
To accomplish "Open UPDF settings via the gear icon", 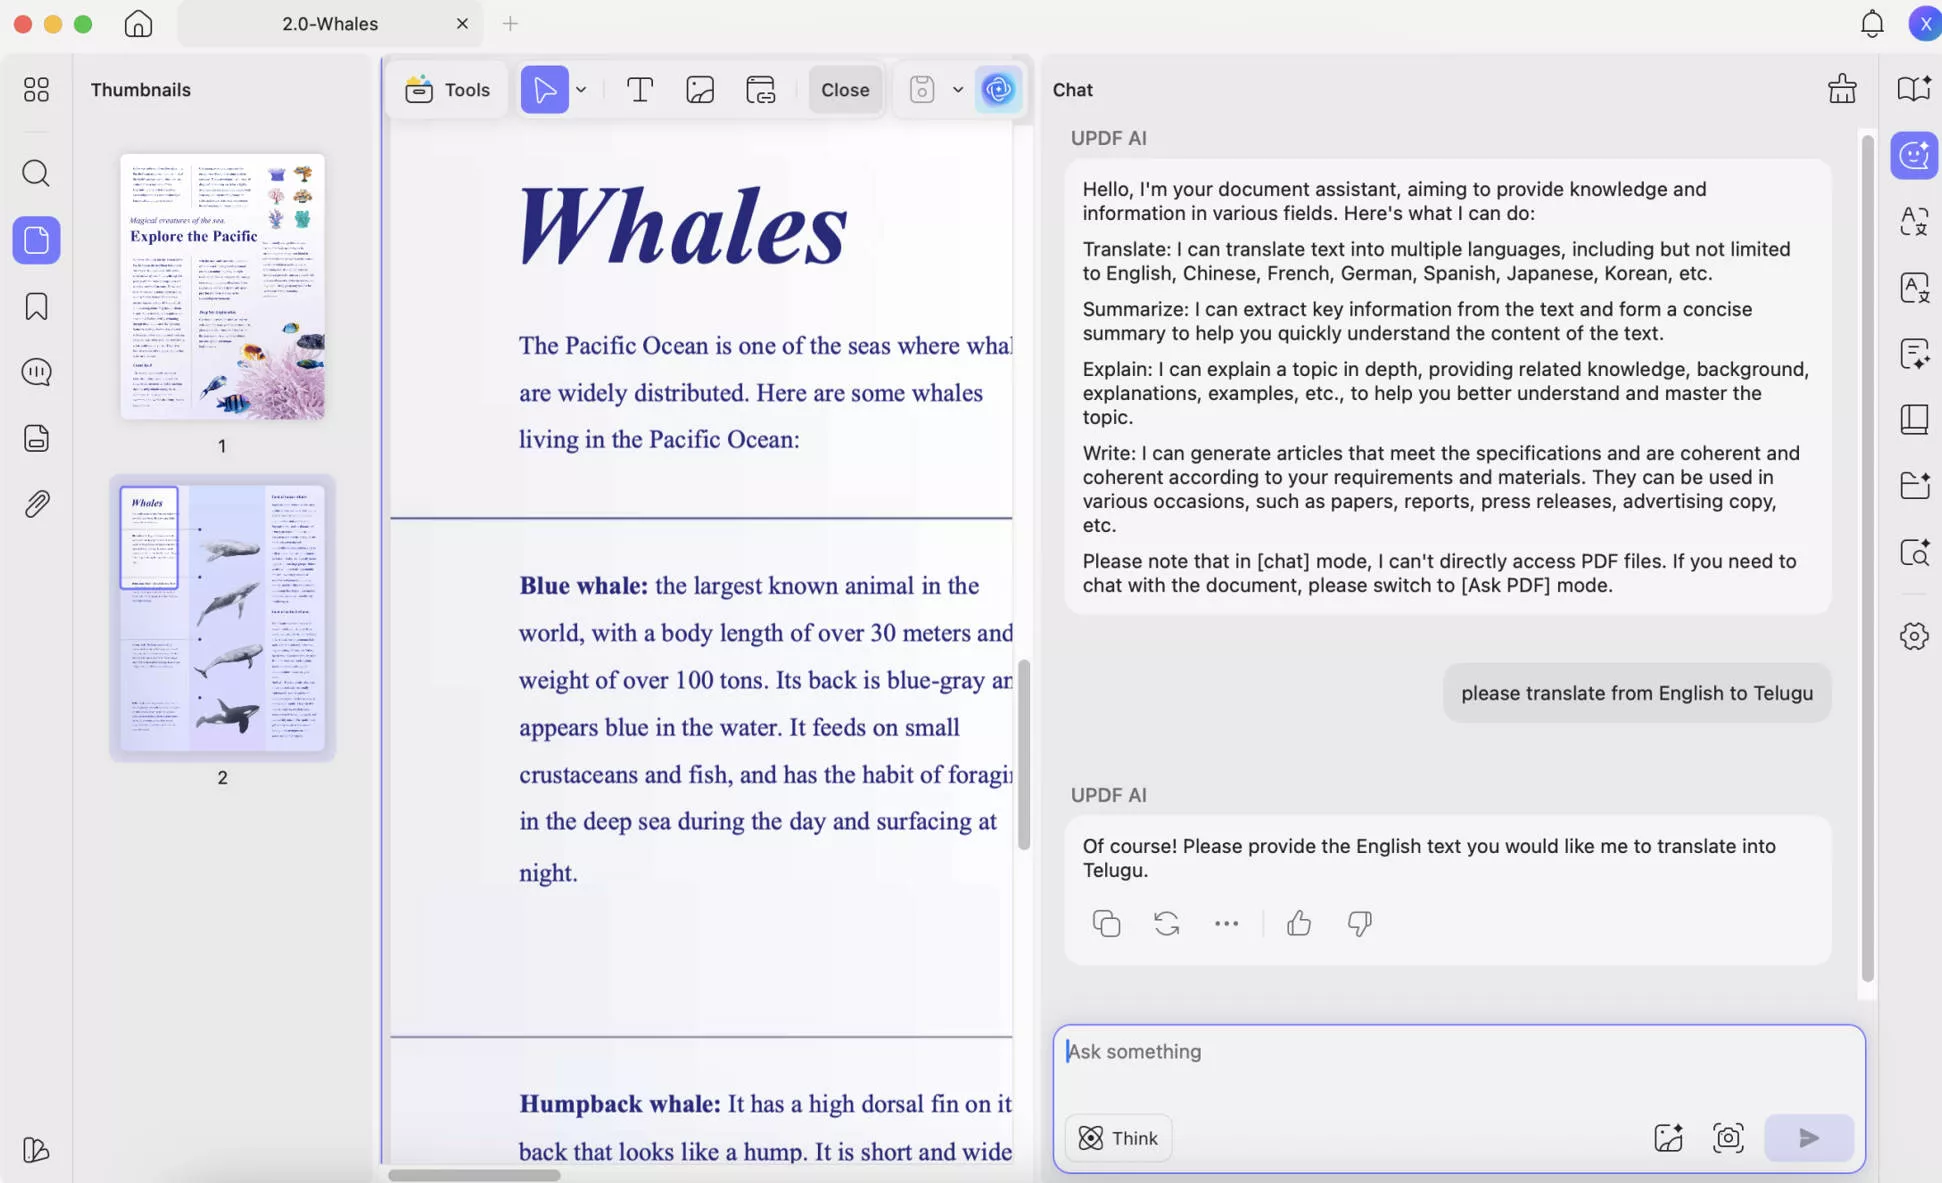I will coord(1915,636).
